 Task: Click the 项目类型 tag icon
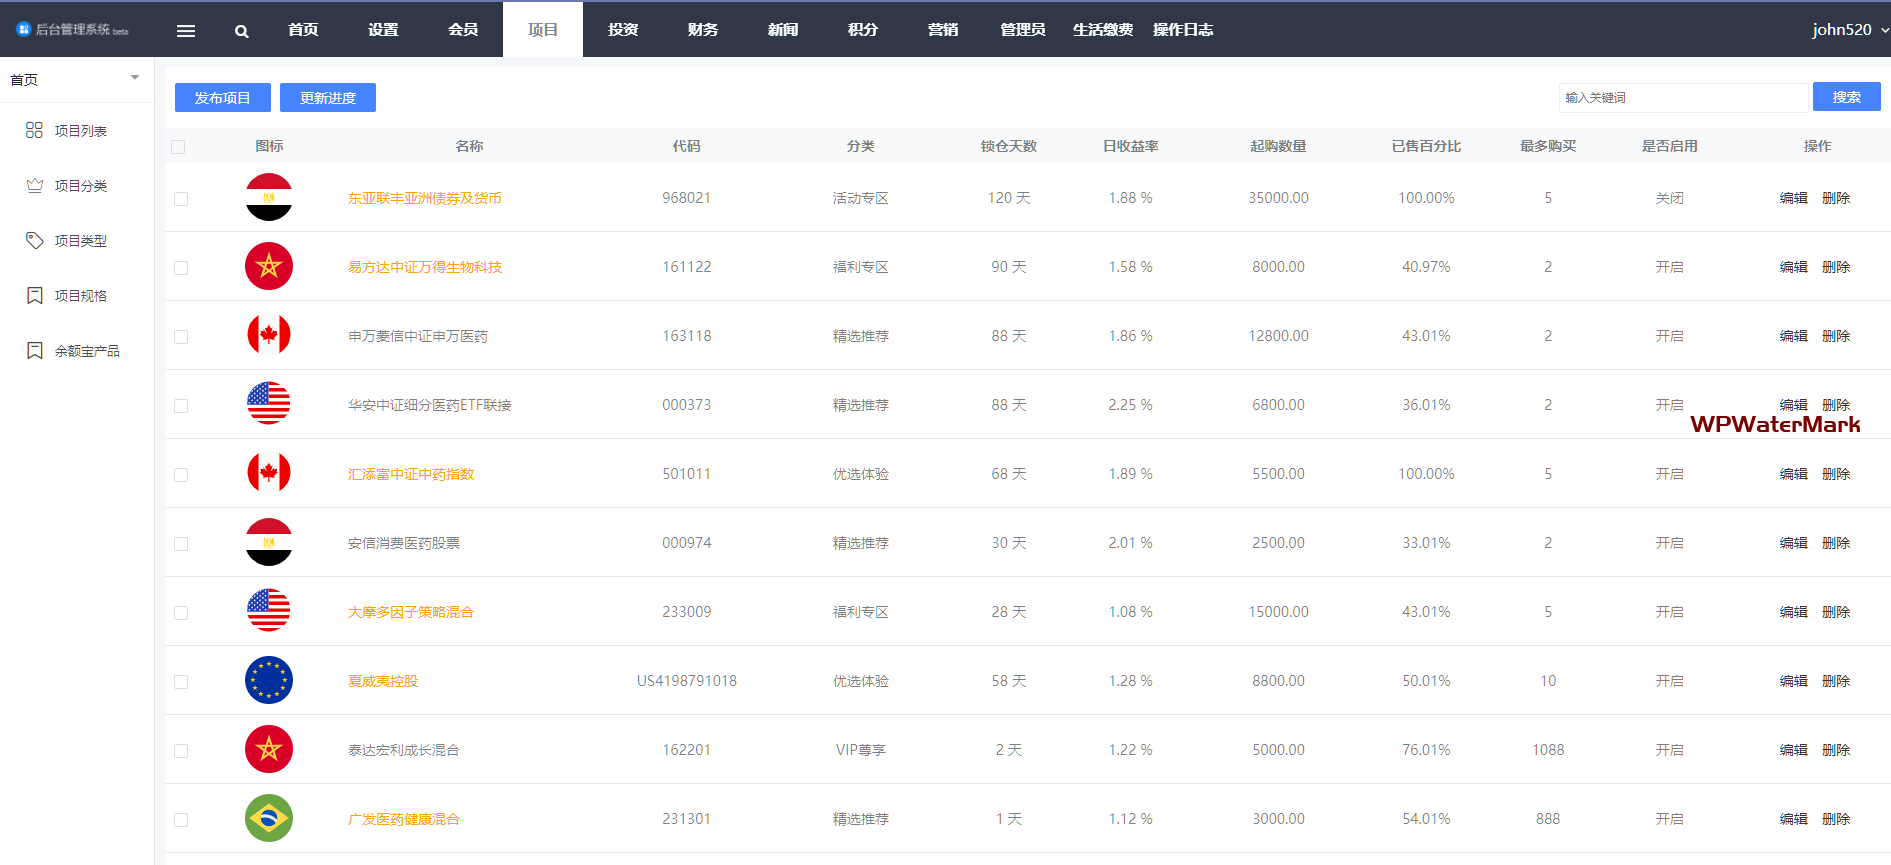pos(34,240)
